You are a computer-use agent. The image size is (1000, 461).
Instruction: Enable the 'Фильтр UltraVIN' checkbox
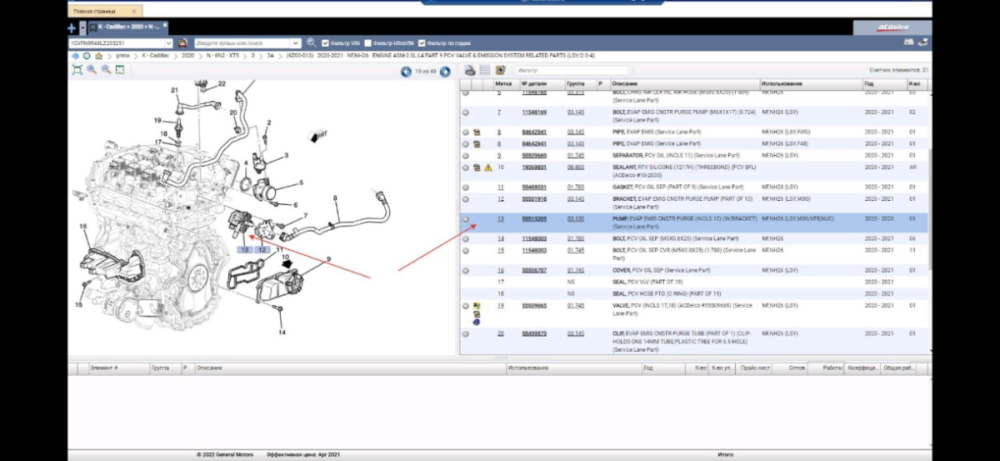[x=366, y=43]
